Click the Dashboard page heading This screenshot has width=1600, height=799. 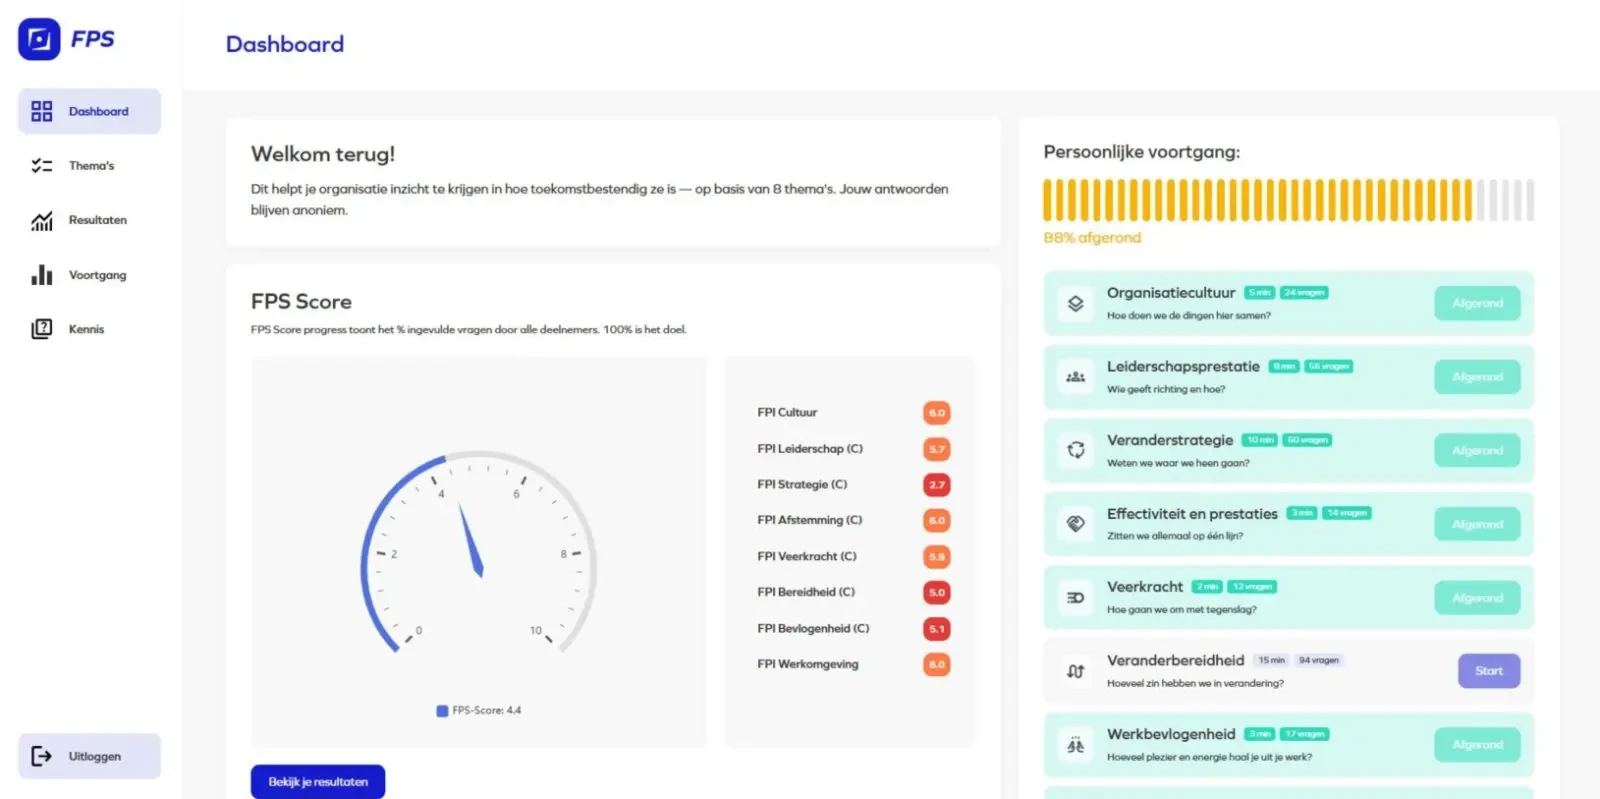285,44
